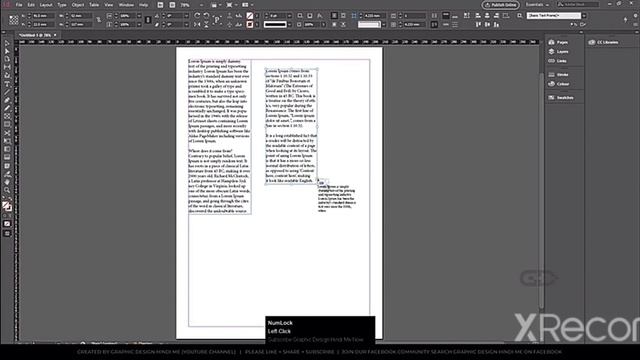Click the object style field
This screenshot has height=360, width=640.
pos(553,16)
